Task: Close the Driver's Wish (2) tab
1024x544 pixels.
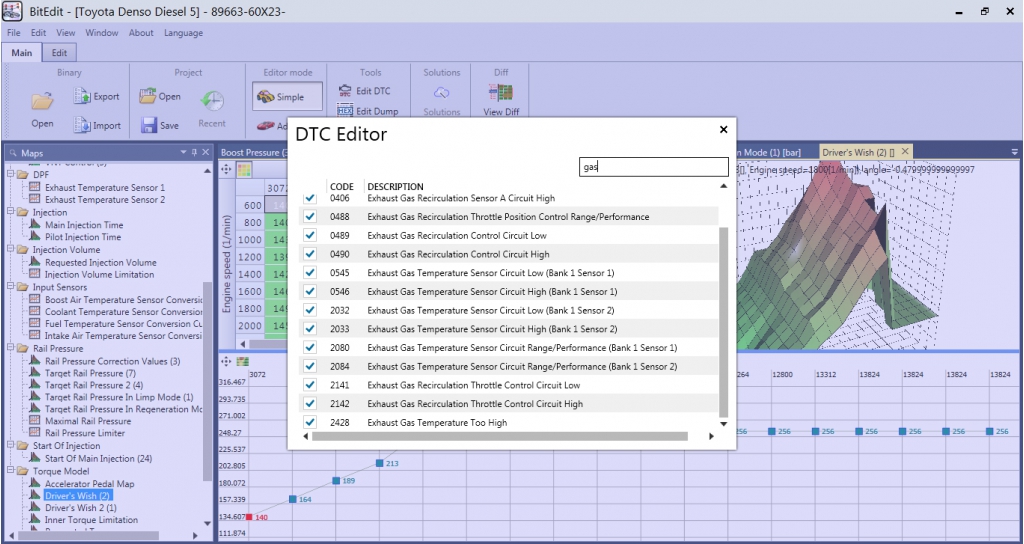Action: (904, 152)
